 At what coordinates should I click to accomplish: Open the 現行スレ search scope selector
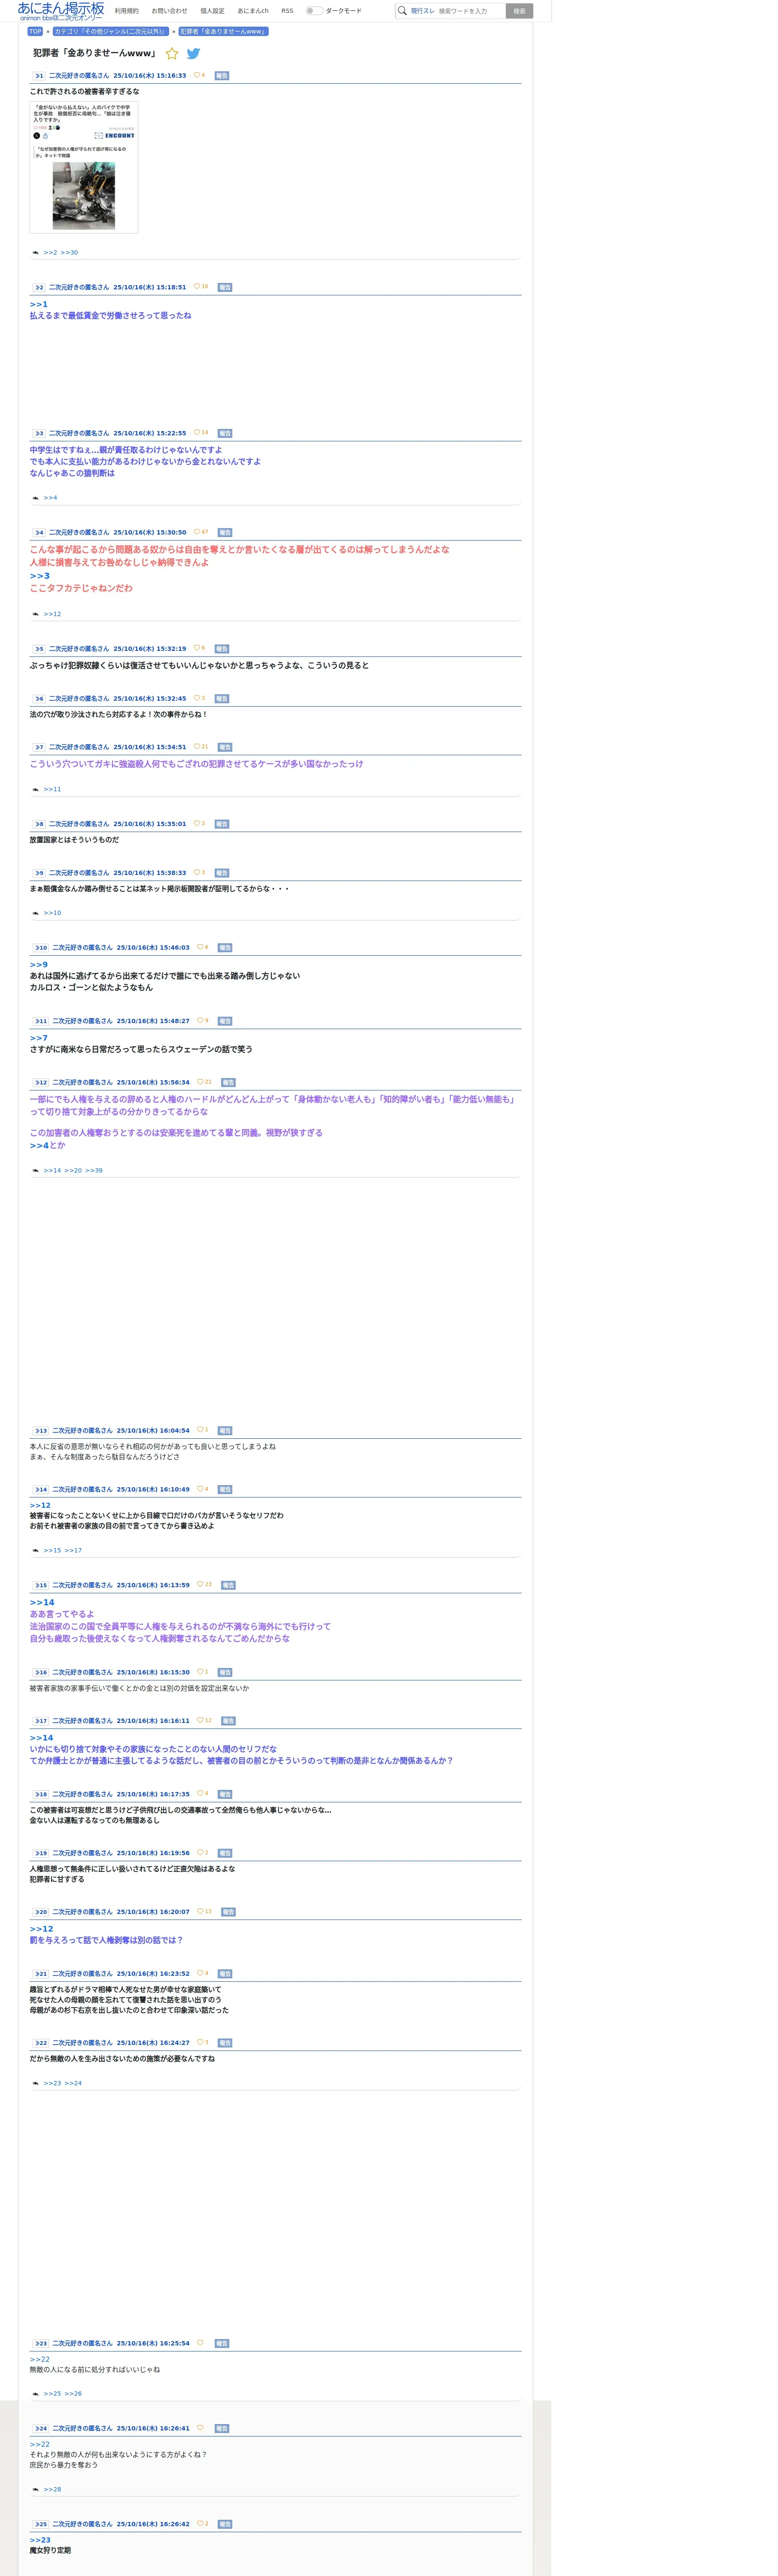tap(422, 11)
